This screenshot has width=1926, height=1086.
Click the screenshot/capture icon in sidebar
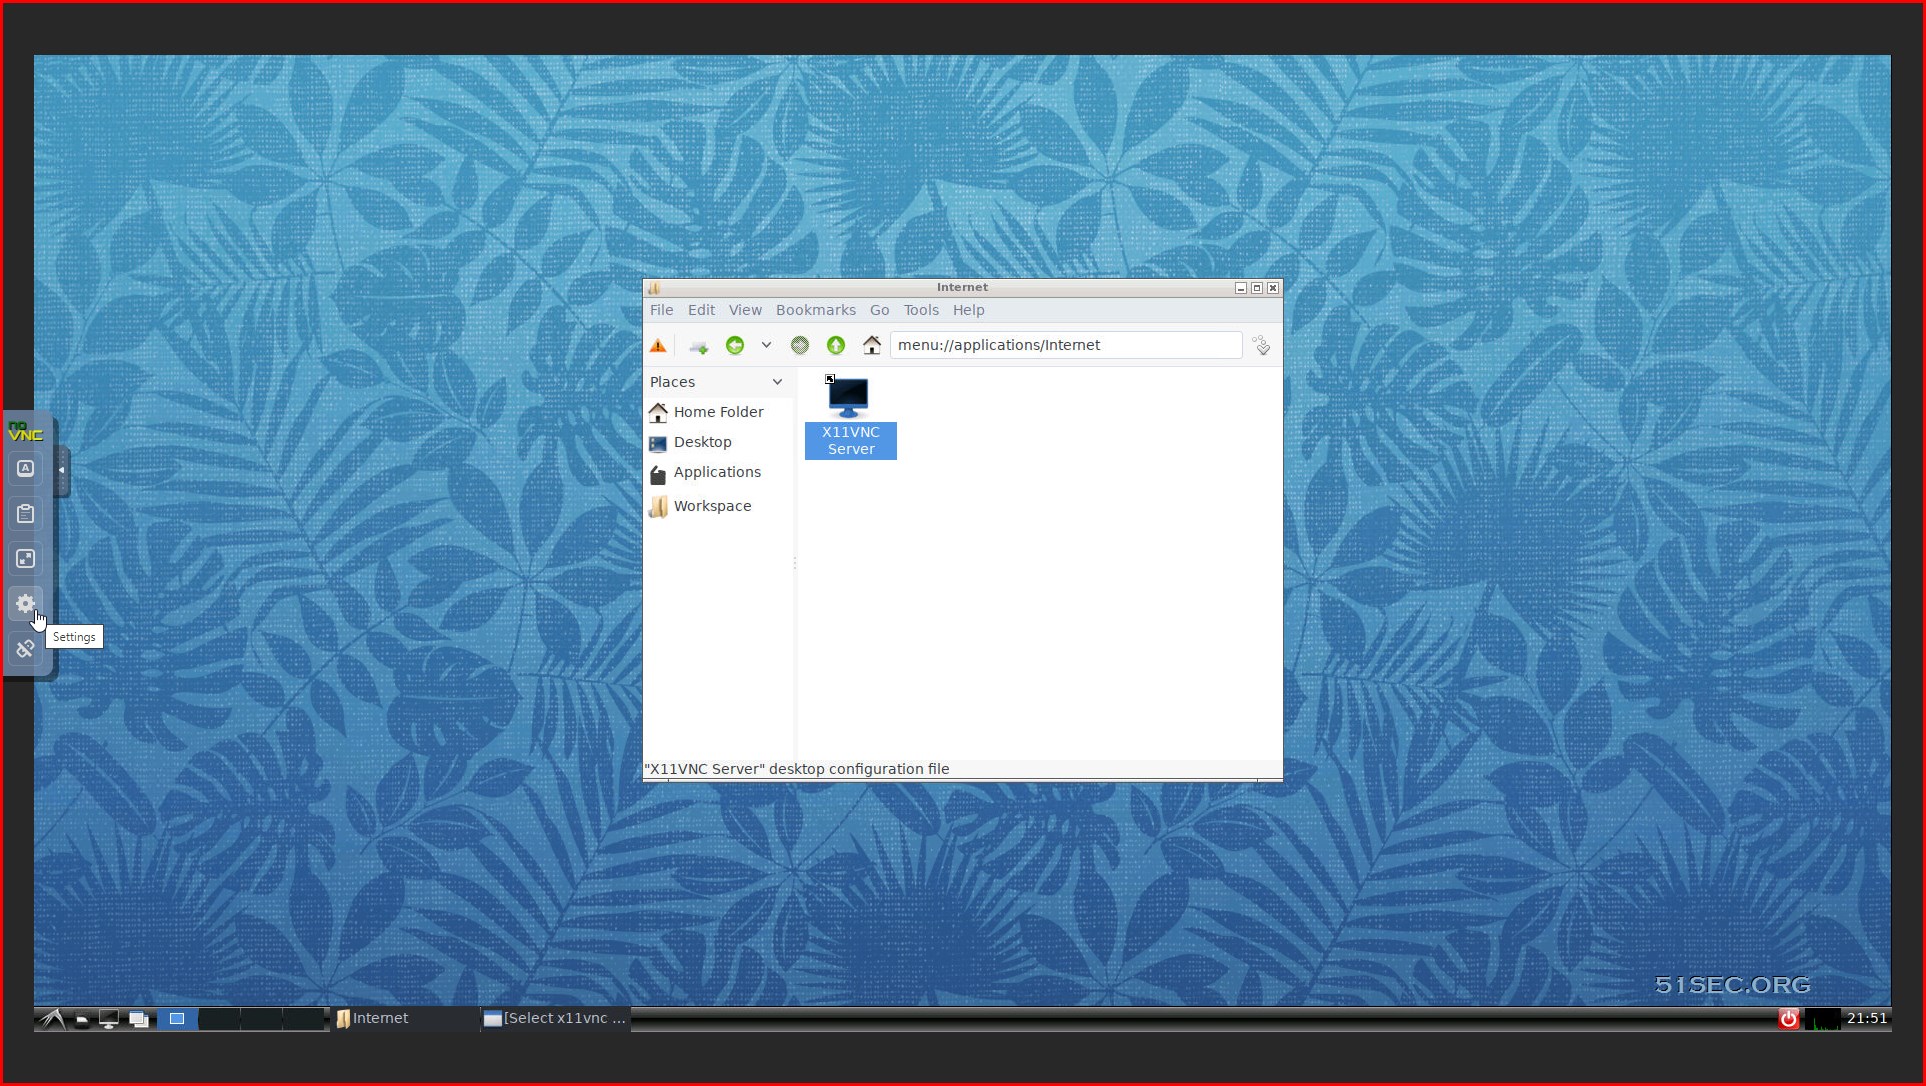pos(25,558)
